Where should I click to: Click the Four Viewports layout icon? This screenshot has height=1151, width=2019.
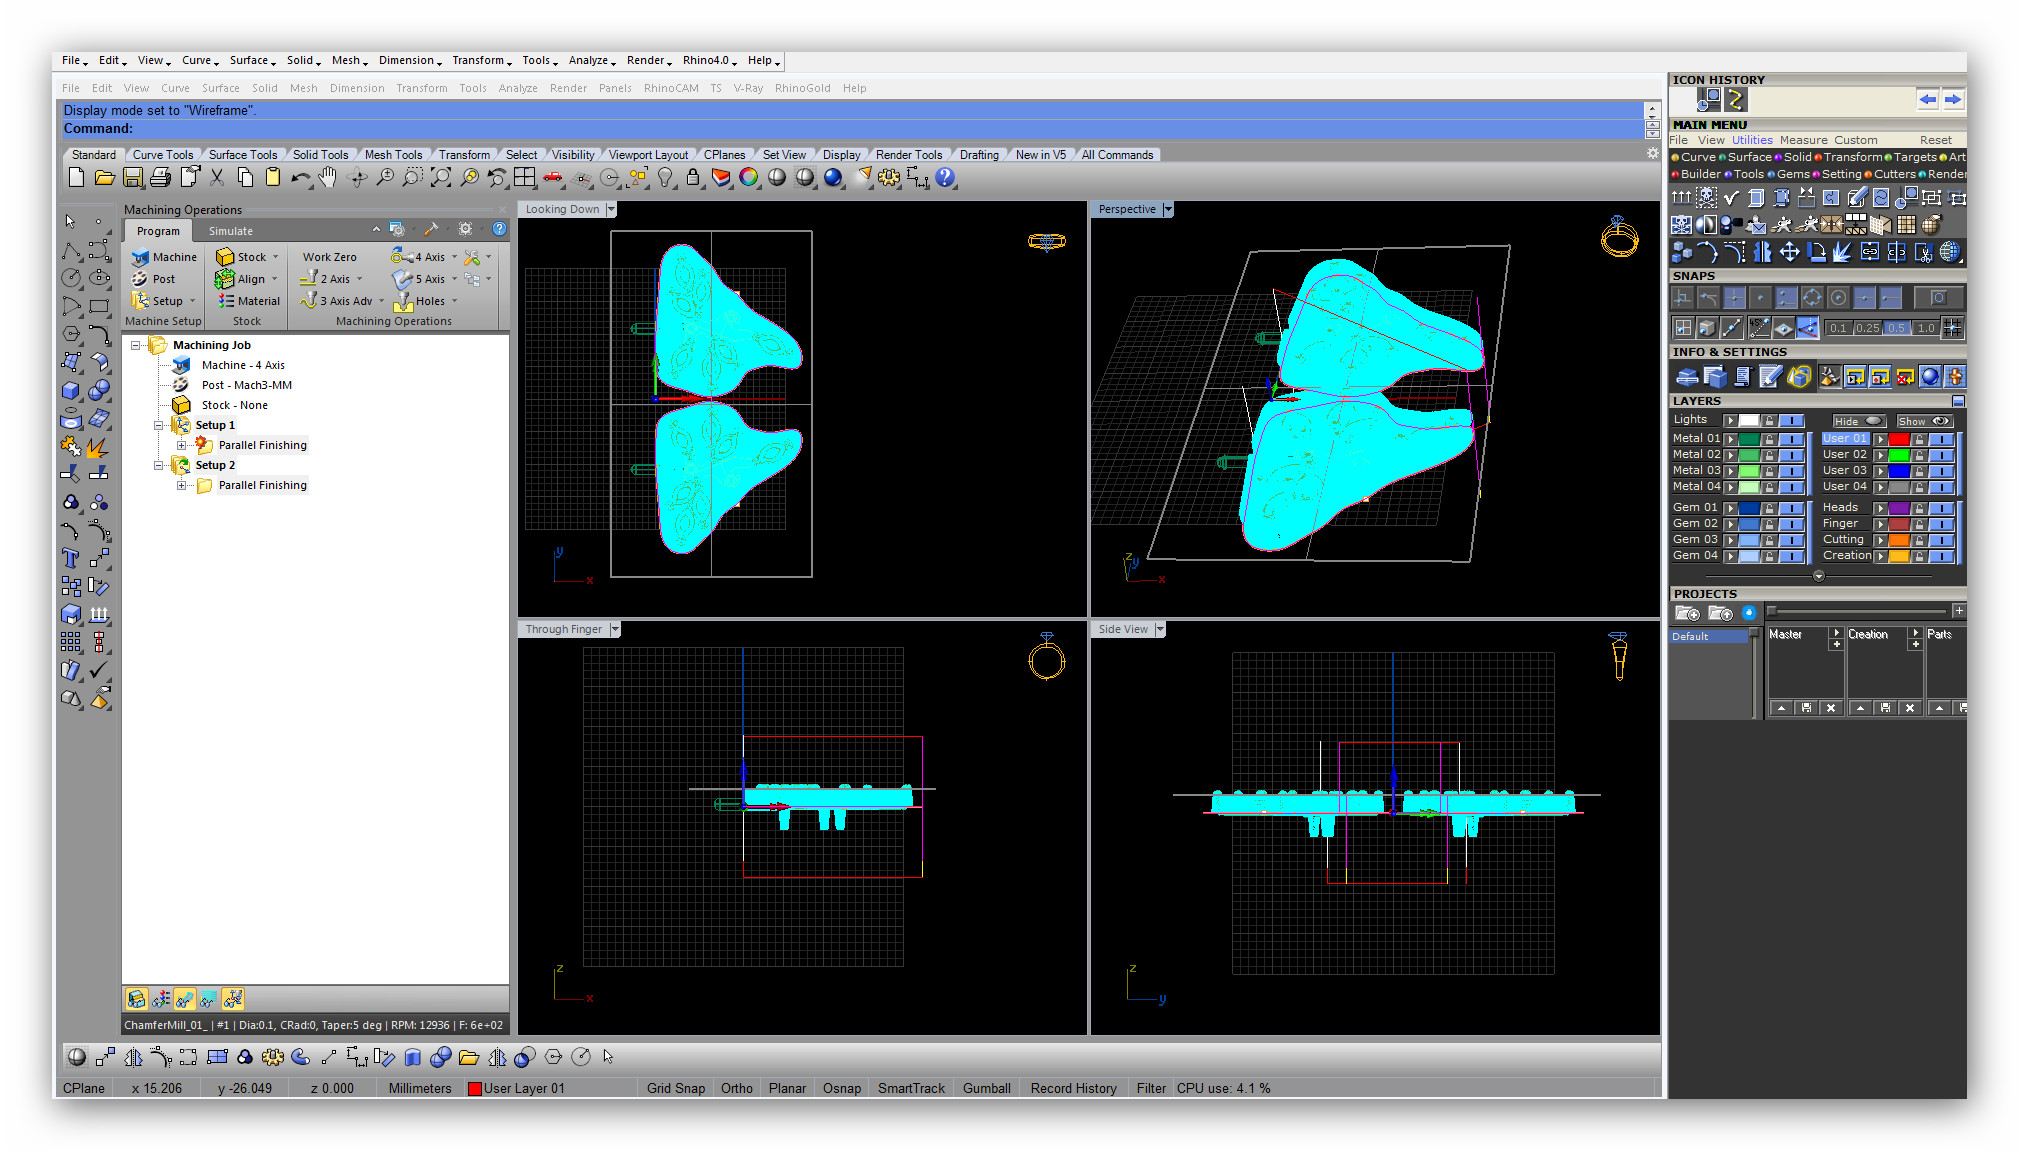tap(525, 178)
